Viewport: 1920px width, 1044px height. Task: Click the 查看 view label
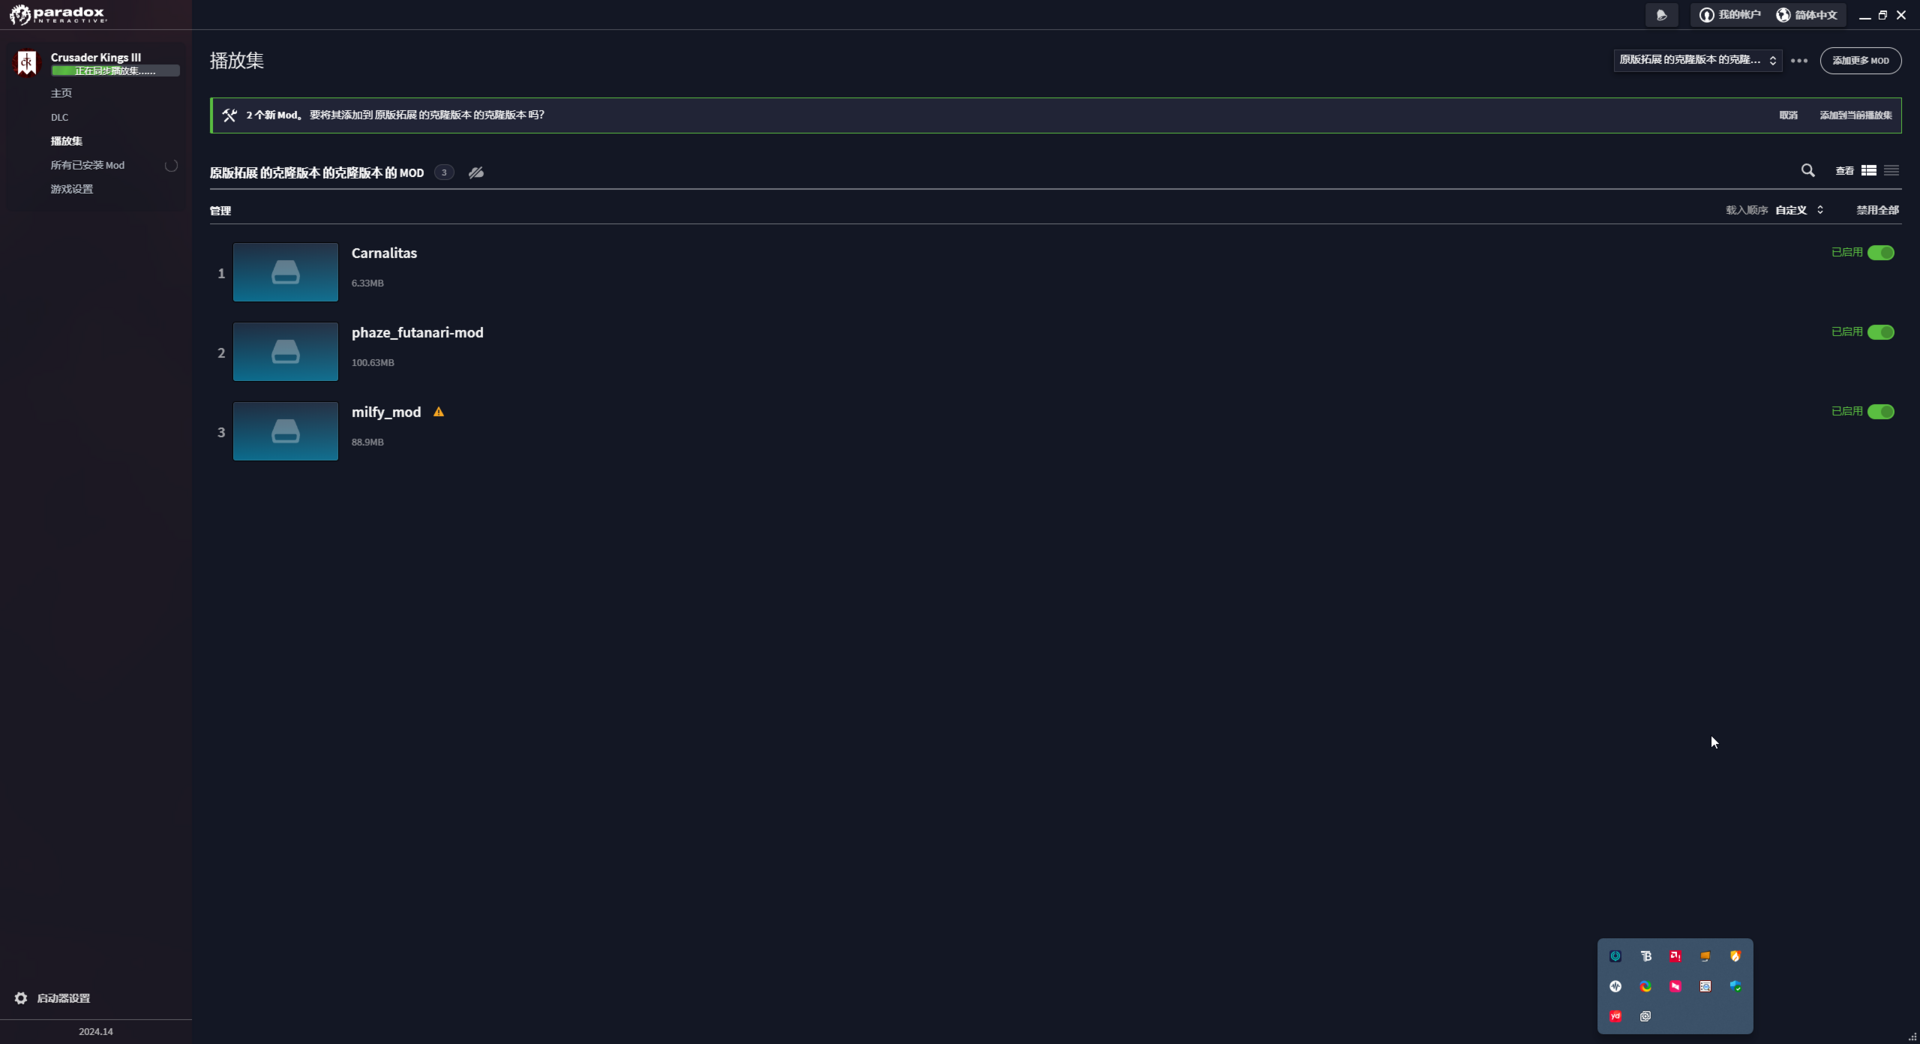(x=1844, y=171)
